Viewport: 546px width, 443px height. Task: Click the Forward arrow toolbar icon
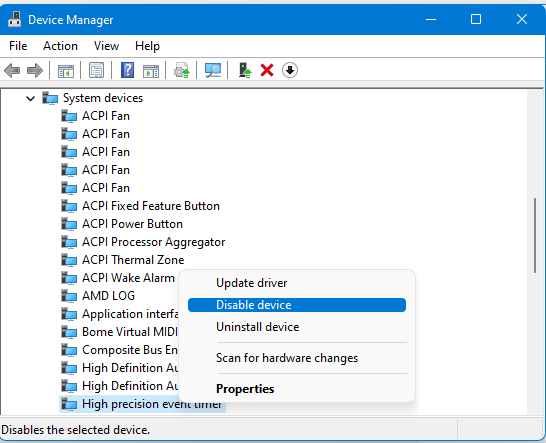tap(35, 70)
